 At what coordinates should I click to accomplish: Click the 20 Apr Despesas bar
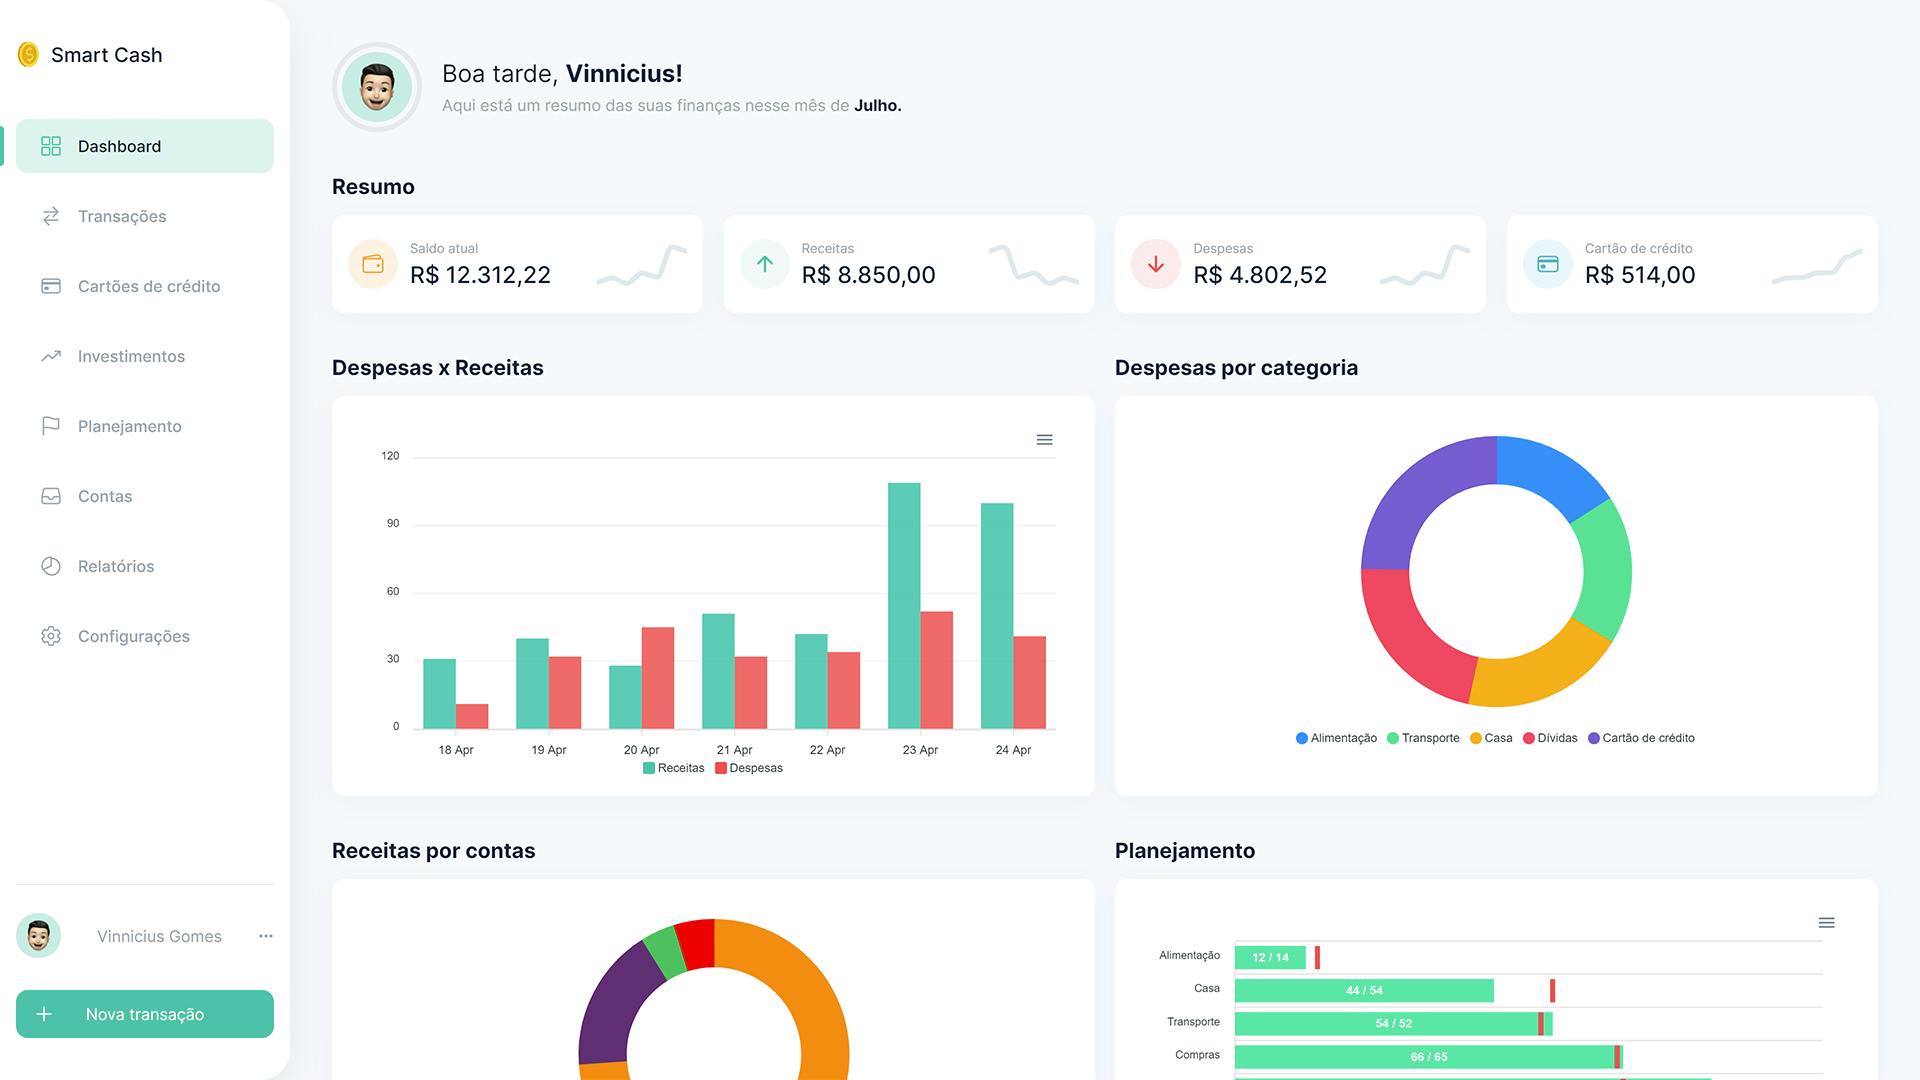[658, 678]
